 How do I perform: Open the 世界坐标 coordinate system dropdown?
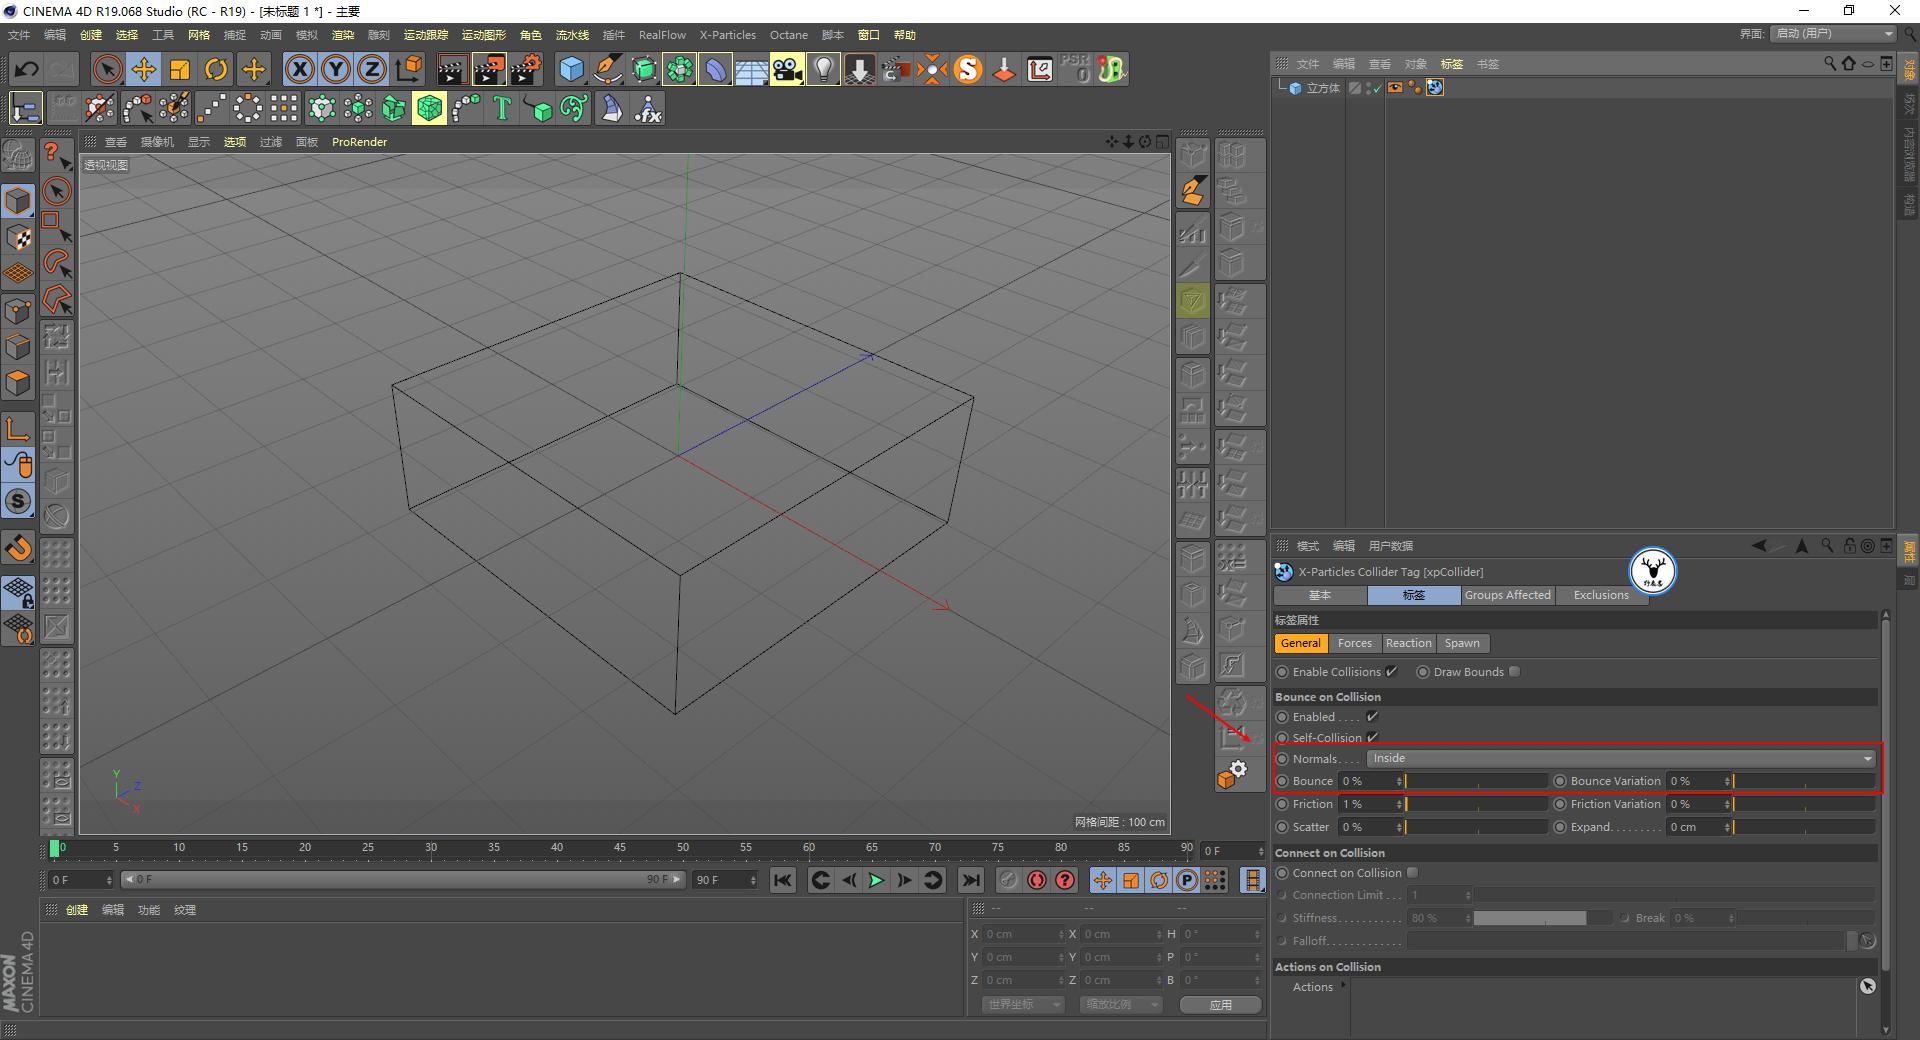pyautogui.click(x=1022, y=1004)
